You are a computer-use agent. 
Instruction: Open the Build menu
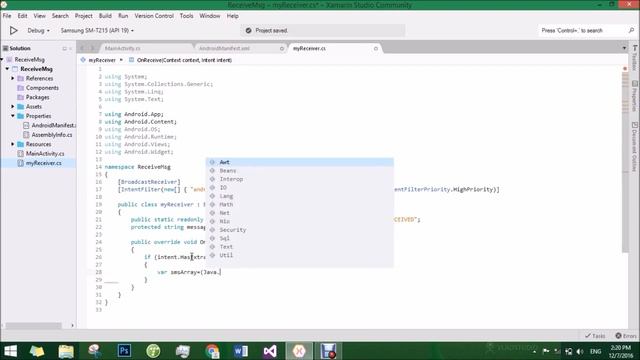click(105, 16)
